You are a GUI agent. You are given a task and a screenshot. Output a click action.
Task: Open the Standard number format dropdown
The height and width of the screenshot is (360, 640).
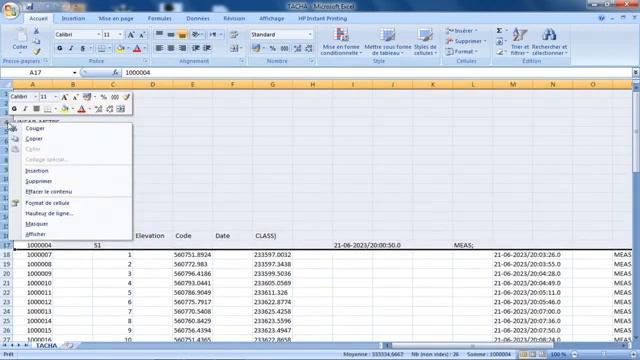[310, 35]
